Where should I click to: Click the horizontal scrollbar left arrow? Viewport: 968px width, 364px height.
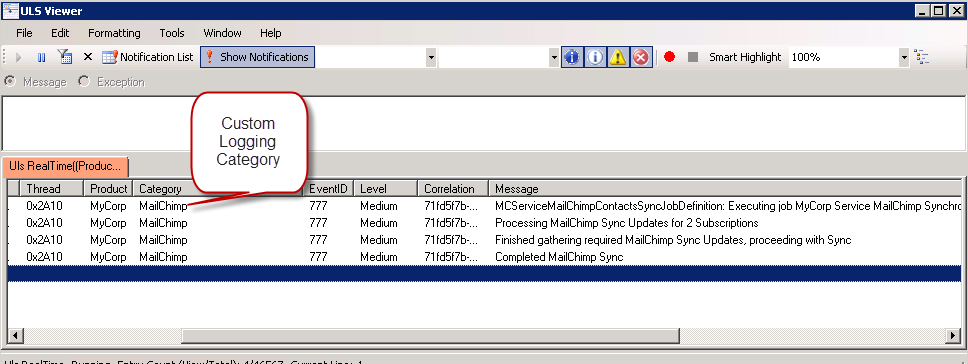tap(15, 336)
